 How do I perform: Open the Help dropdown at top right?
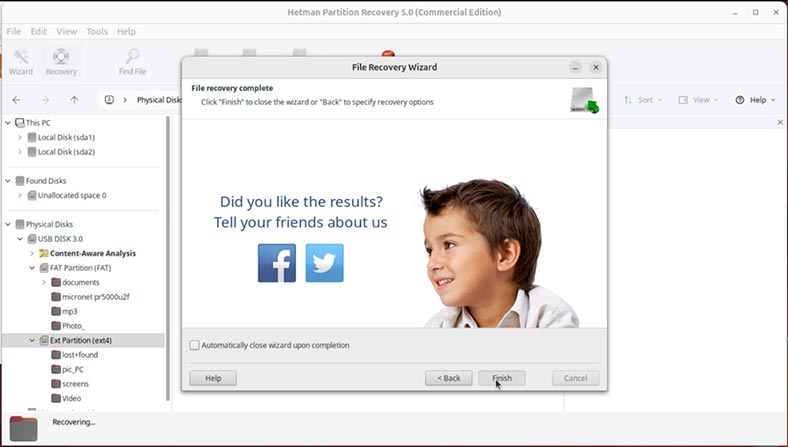coord(755,100)
